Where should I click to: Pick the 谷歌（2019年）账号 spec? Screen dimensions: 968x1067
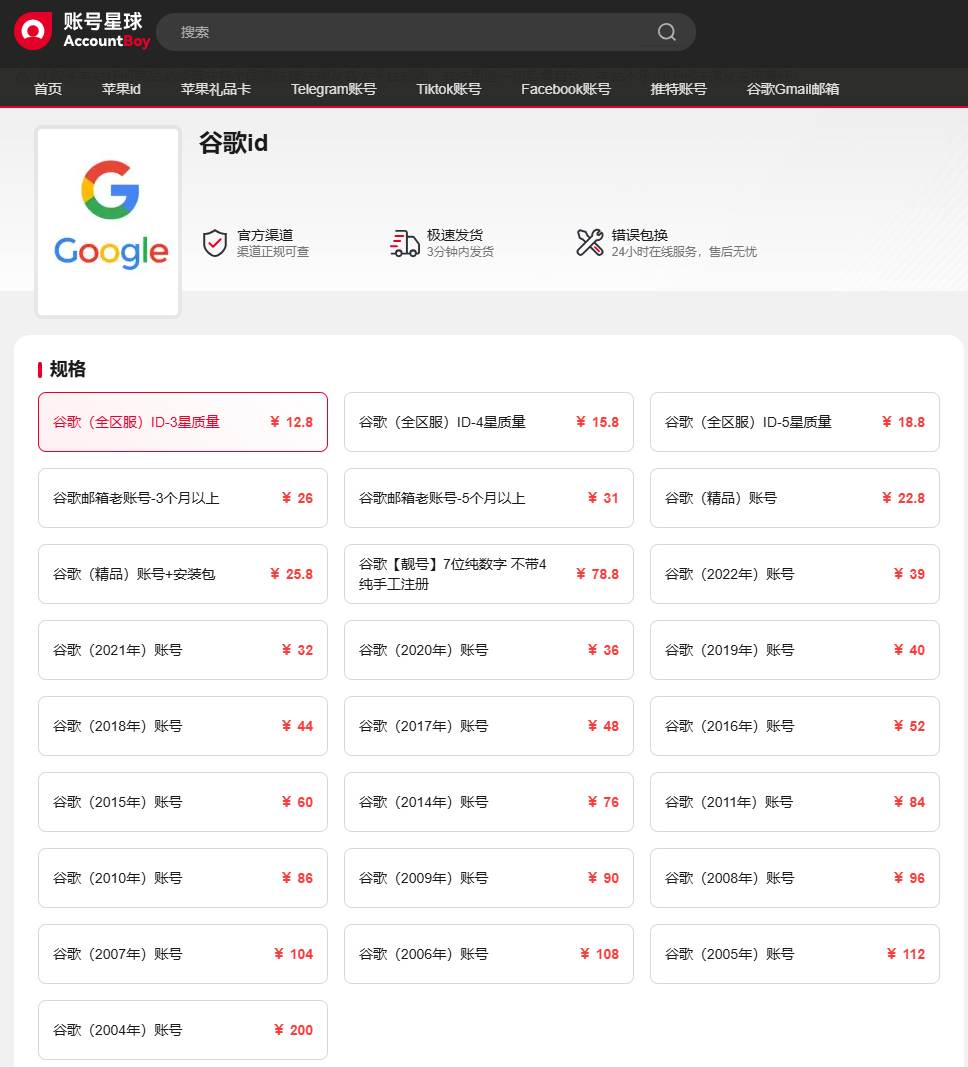coord(795,650)
